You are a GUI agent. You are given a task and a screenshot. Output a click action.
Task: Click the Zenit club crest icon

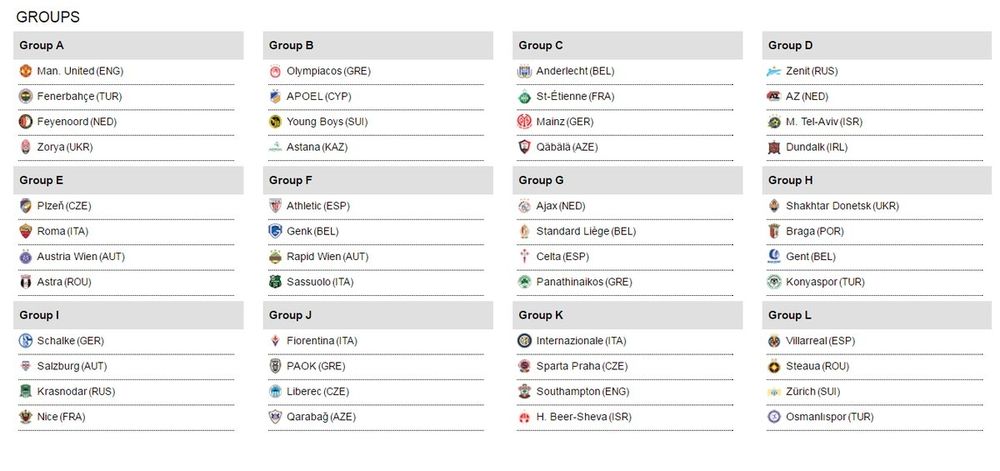774,71
